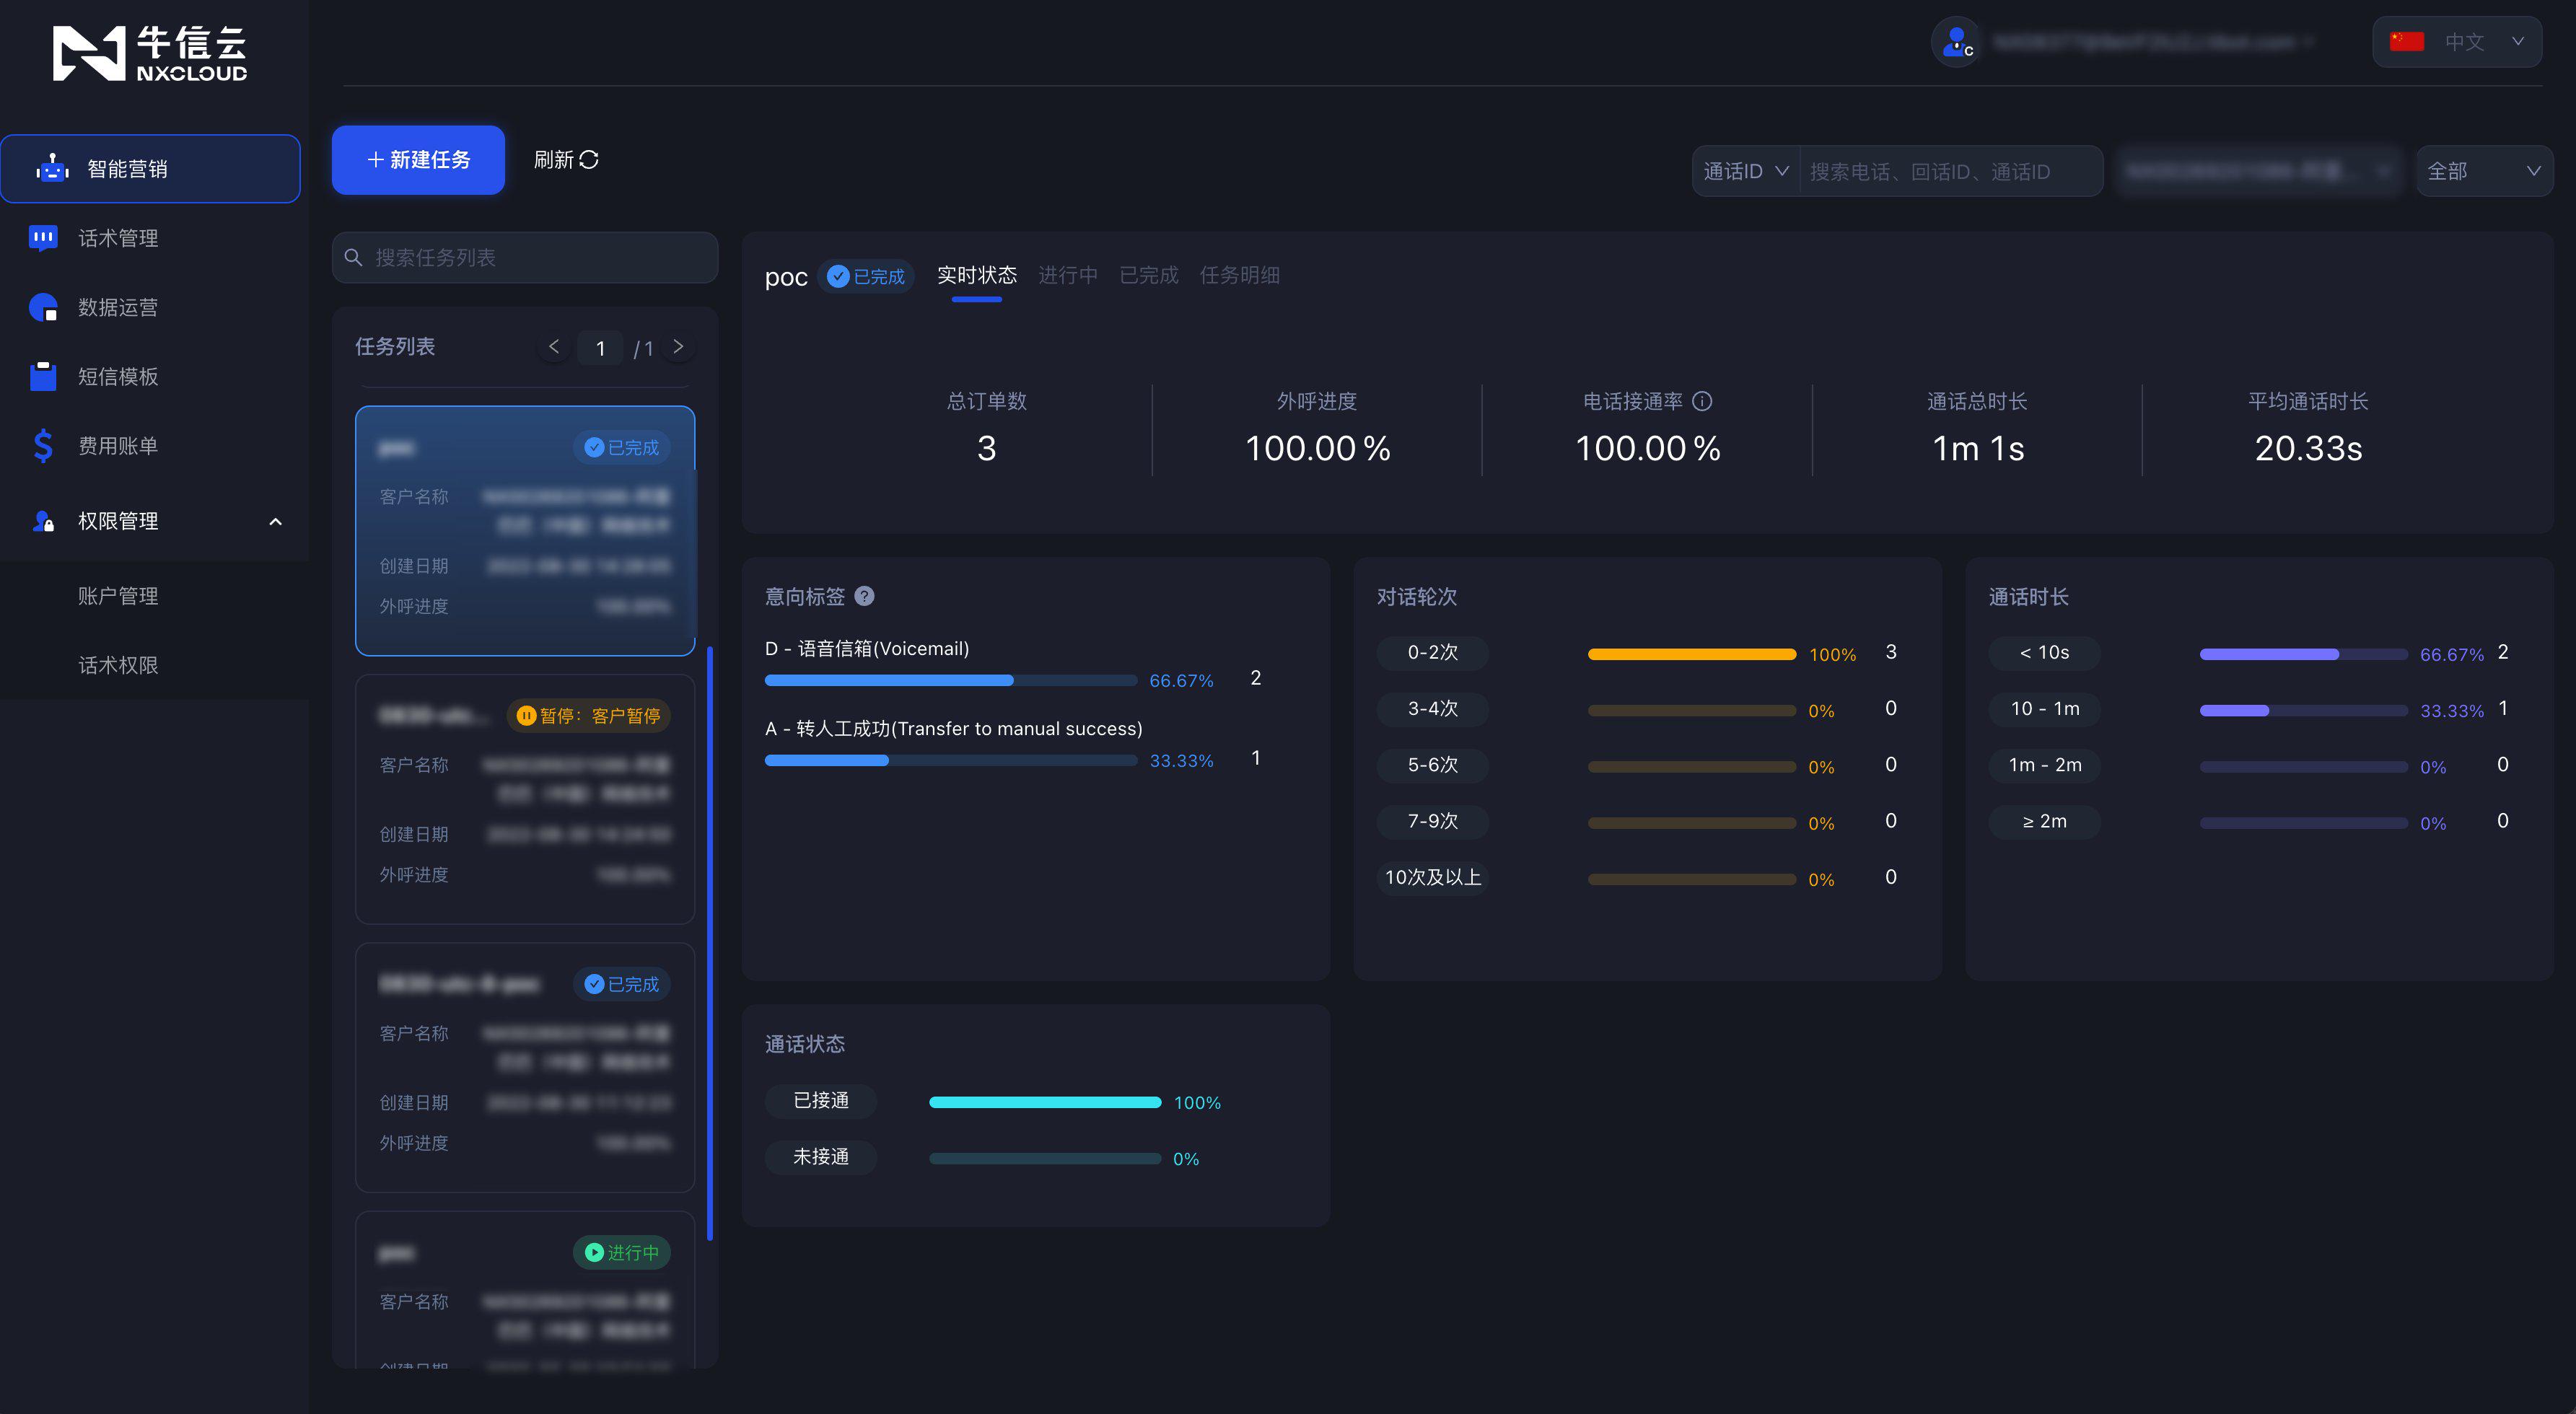Click the play icon on 进行中 badge
This screenshot has height=1414, width=2576.
(594, 1252)
